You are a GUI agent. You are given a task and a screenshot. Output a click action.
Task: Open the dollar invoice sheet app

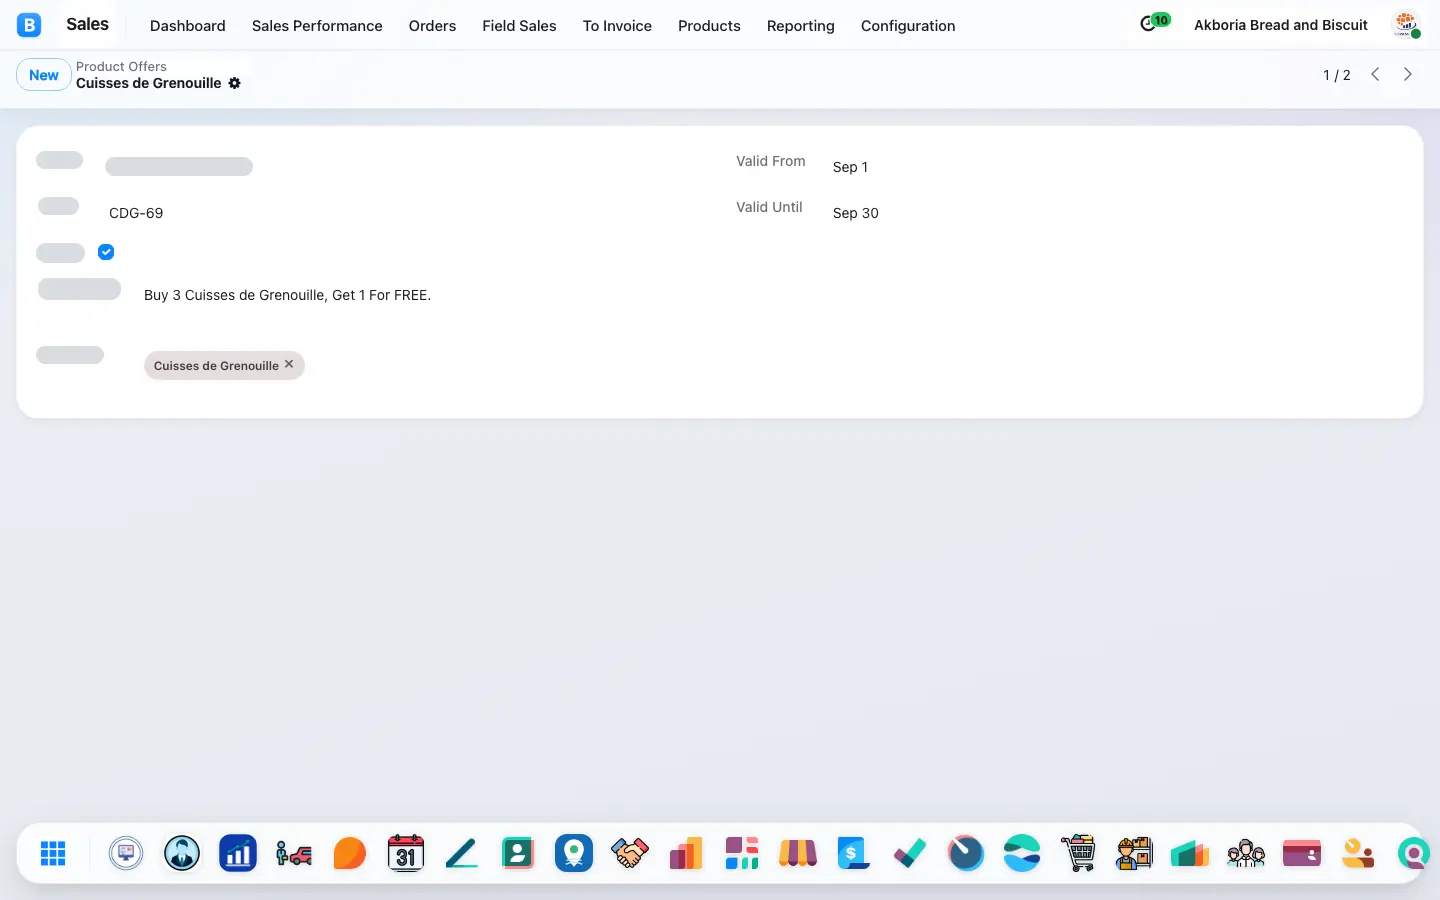tap(854, 853)
